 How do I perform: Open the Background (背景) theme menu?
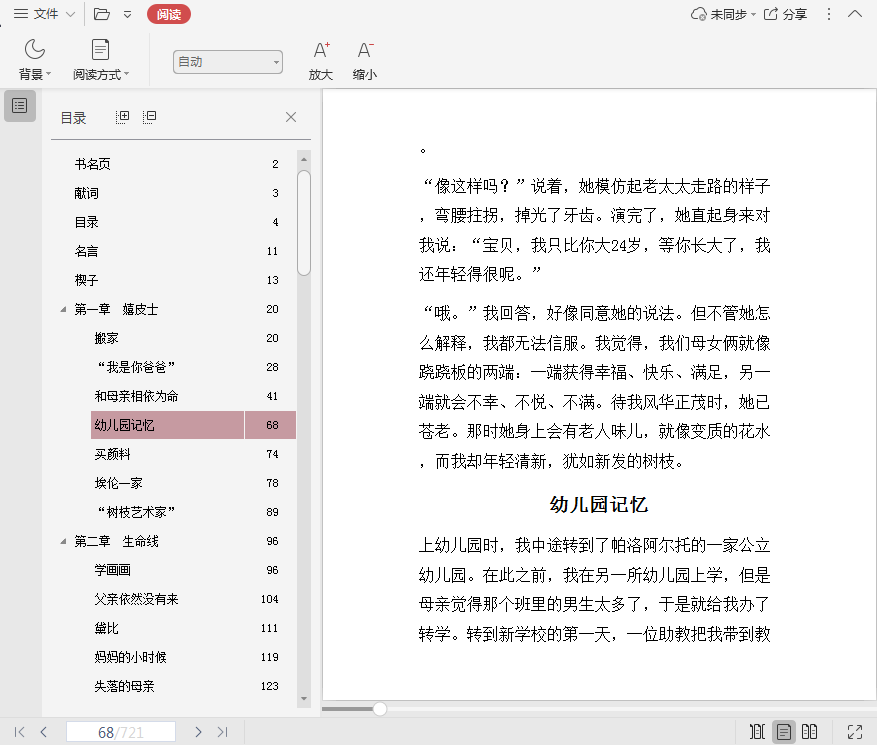(x=35, y=59)
